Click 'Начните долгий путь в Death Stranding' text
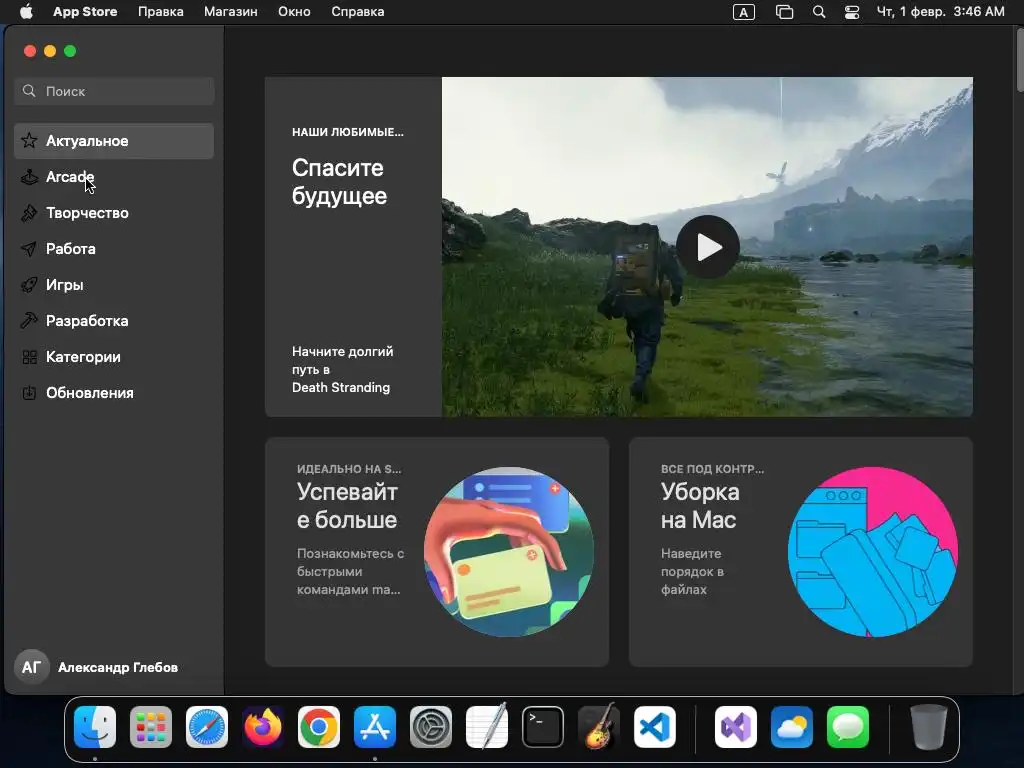Screen dimensions: 1024x768 [x=342, y=370]
